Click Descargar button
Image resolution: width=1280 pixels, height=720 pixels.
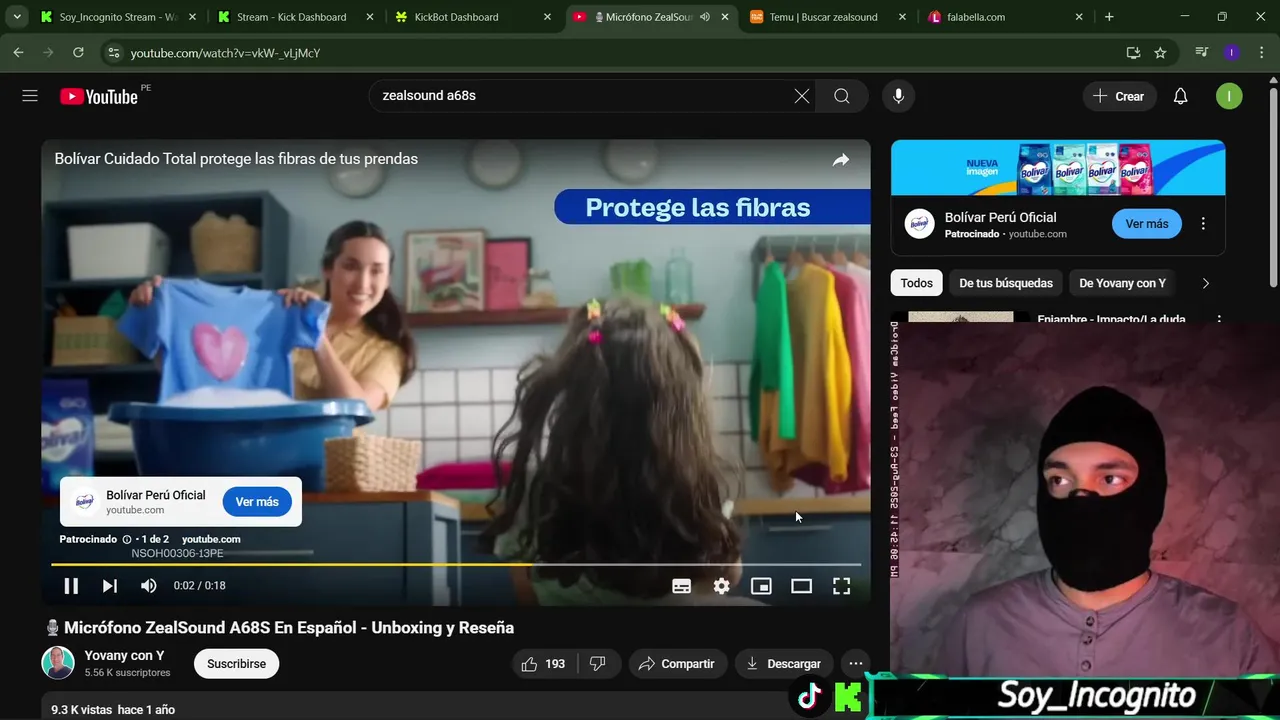pyautogui.click(x=783, y=664)
